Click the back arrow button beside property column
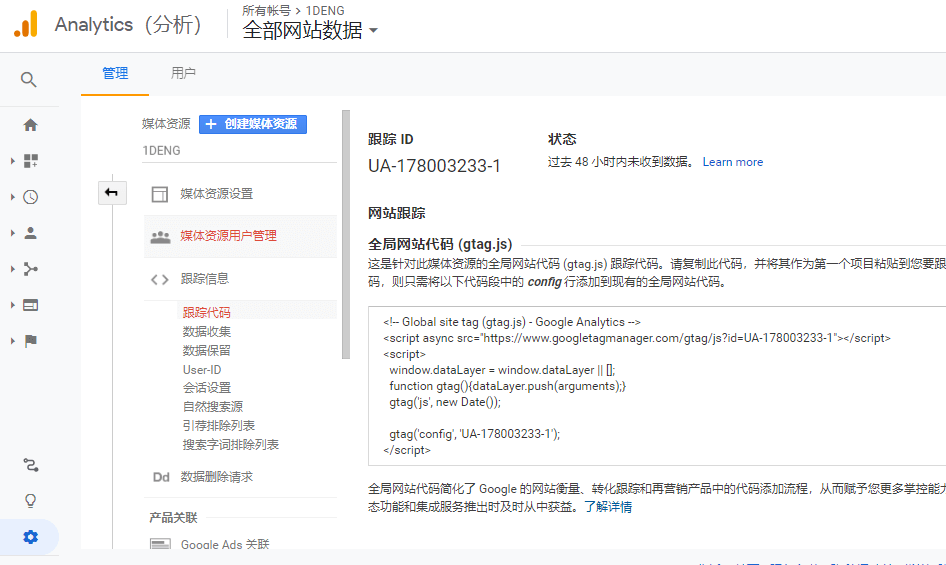946x565 pixels. click(x=111, y=192)
